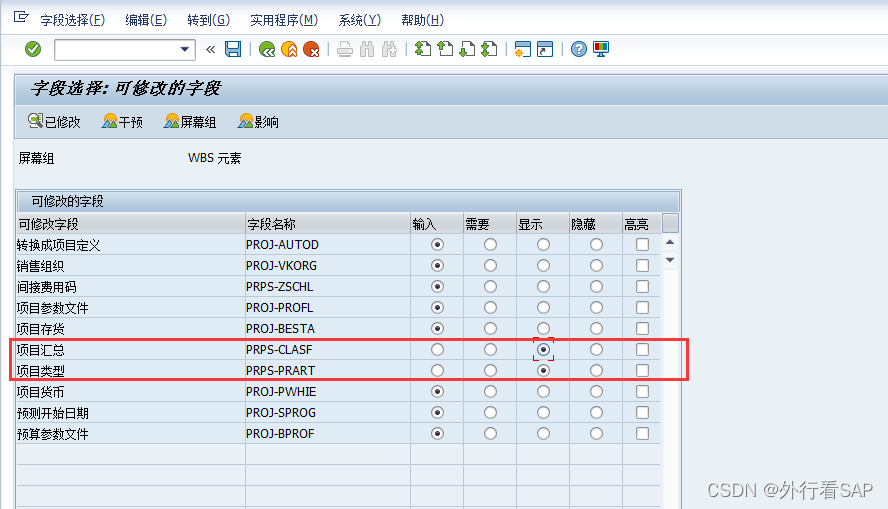
Task: Open the window menu icon beside 字段选择
Action: 21,17
